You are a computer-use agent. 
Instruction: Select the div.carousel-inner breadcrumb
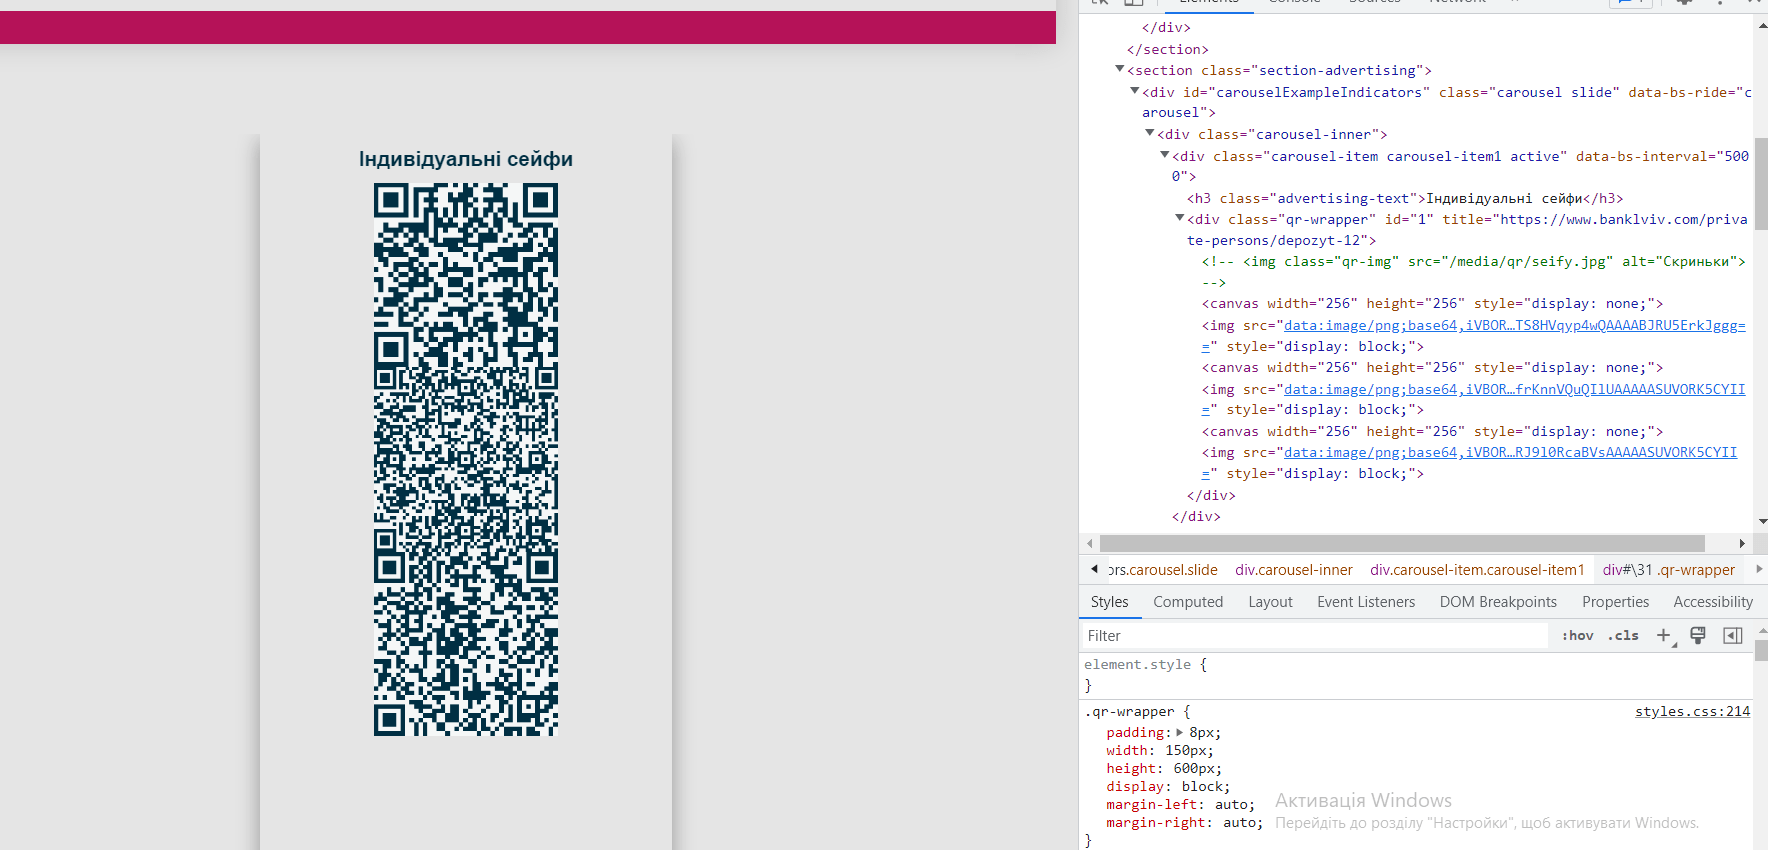point(1294,570)
